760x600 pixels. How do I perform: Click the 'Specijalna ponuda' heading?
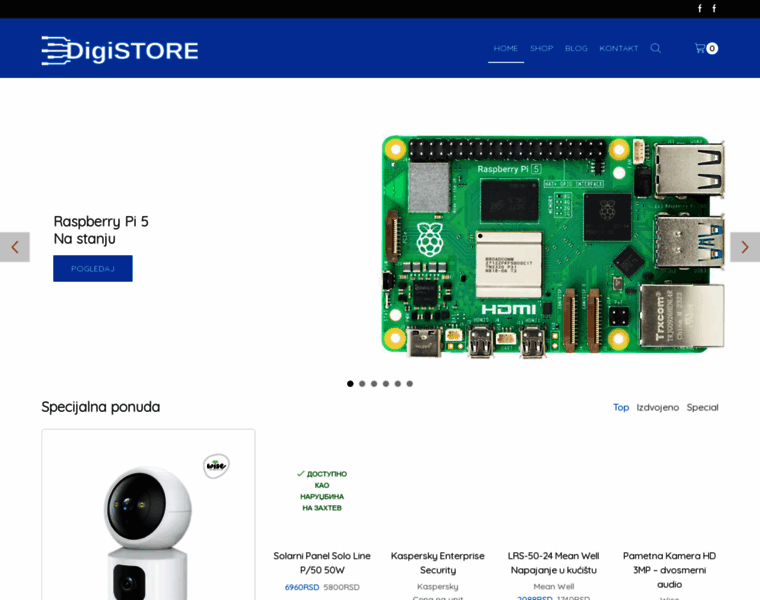(101, 407)
